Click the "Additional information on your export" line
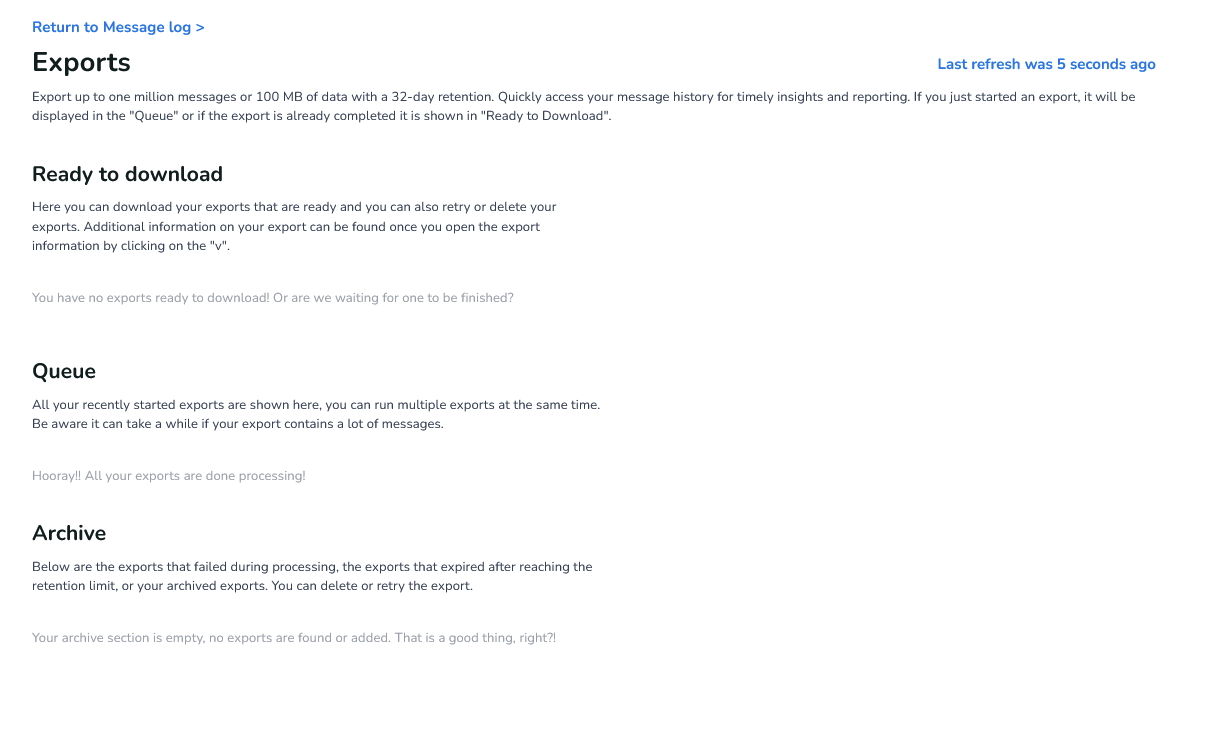Screen dimensions: 1208x729 coord(286,226)
